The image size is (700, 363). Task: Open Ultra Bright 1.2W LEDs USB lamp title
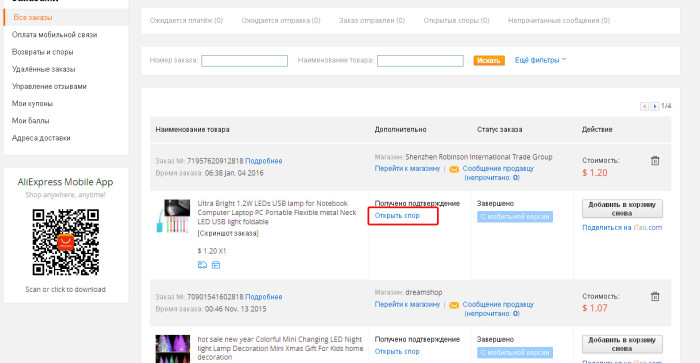coord(277,213)
